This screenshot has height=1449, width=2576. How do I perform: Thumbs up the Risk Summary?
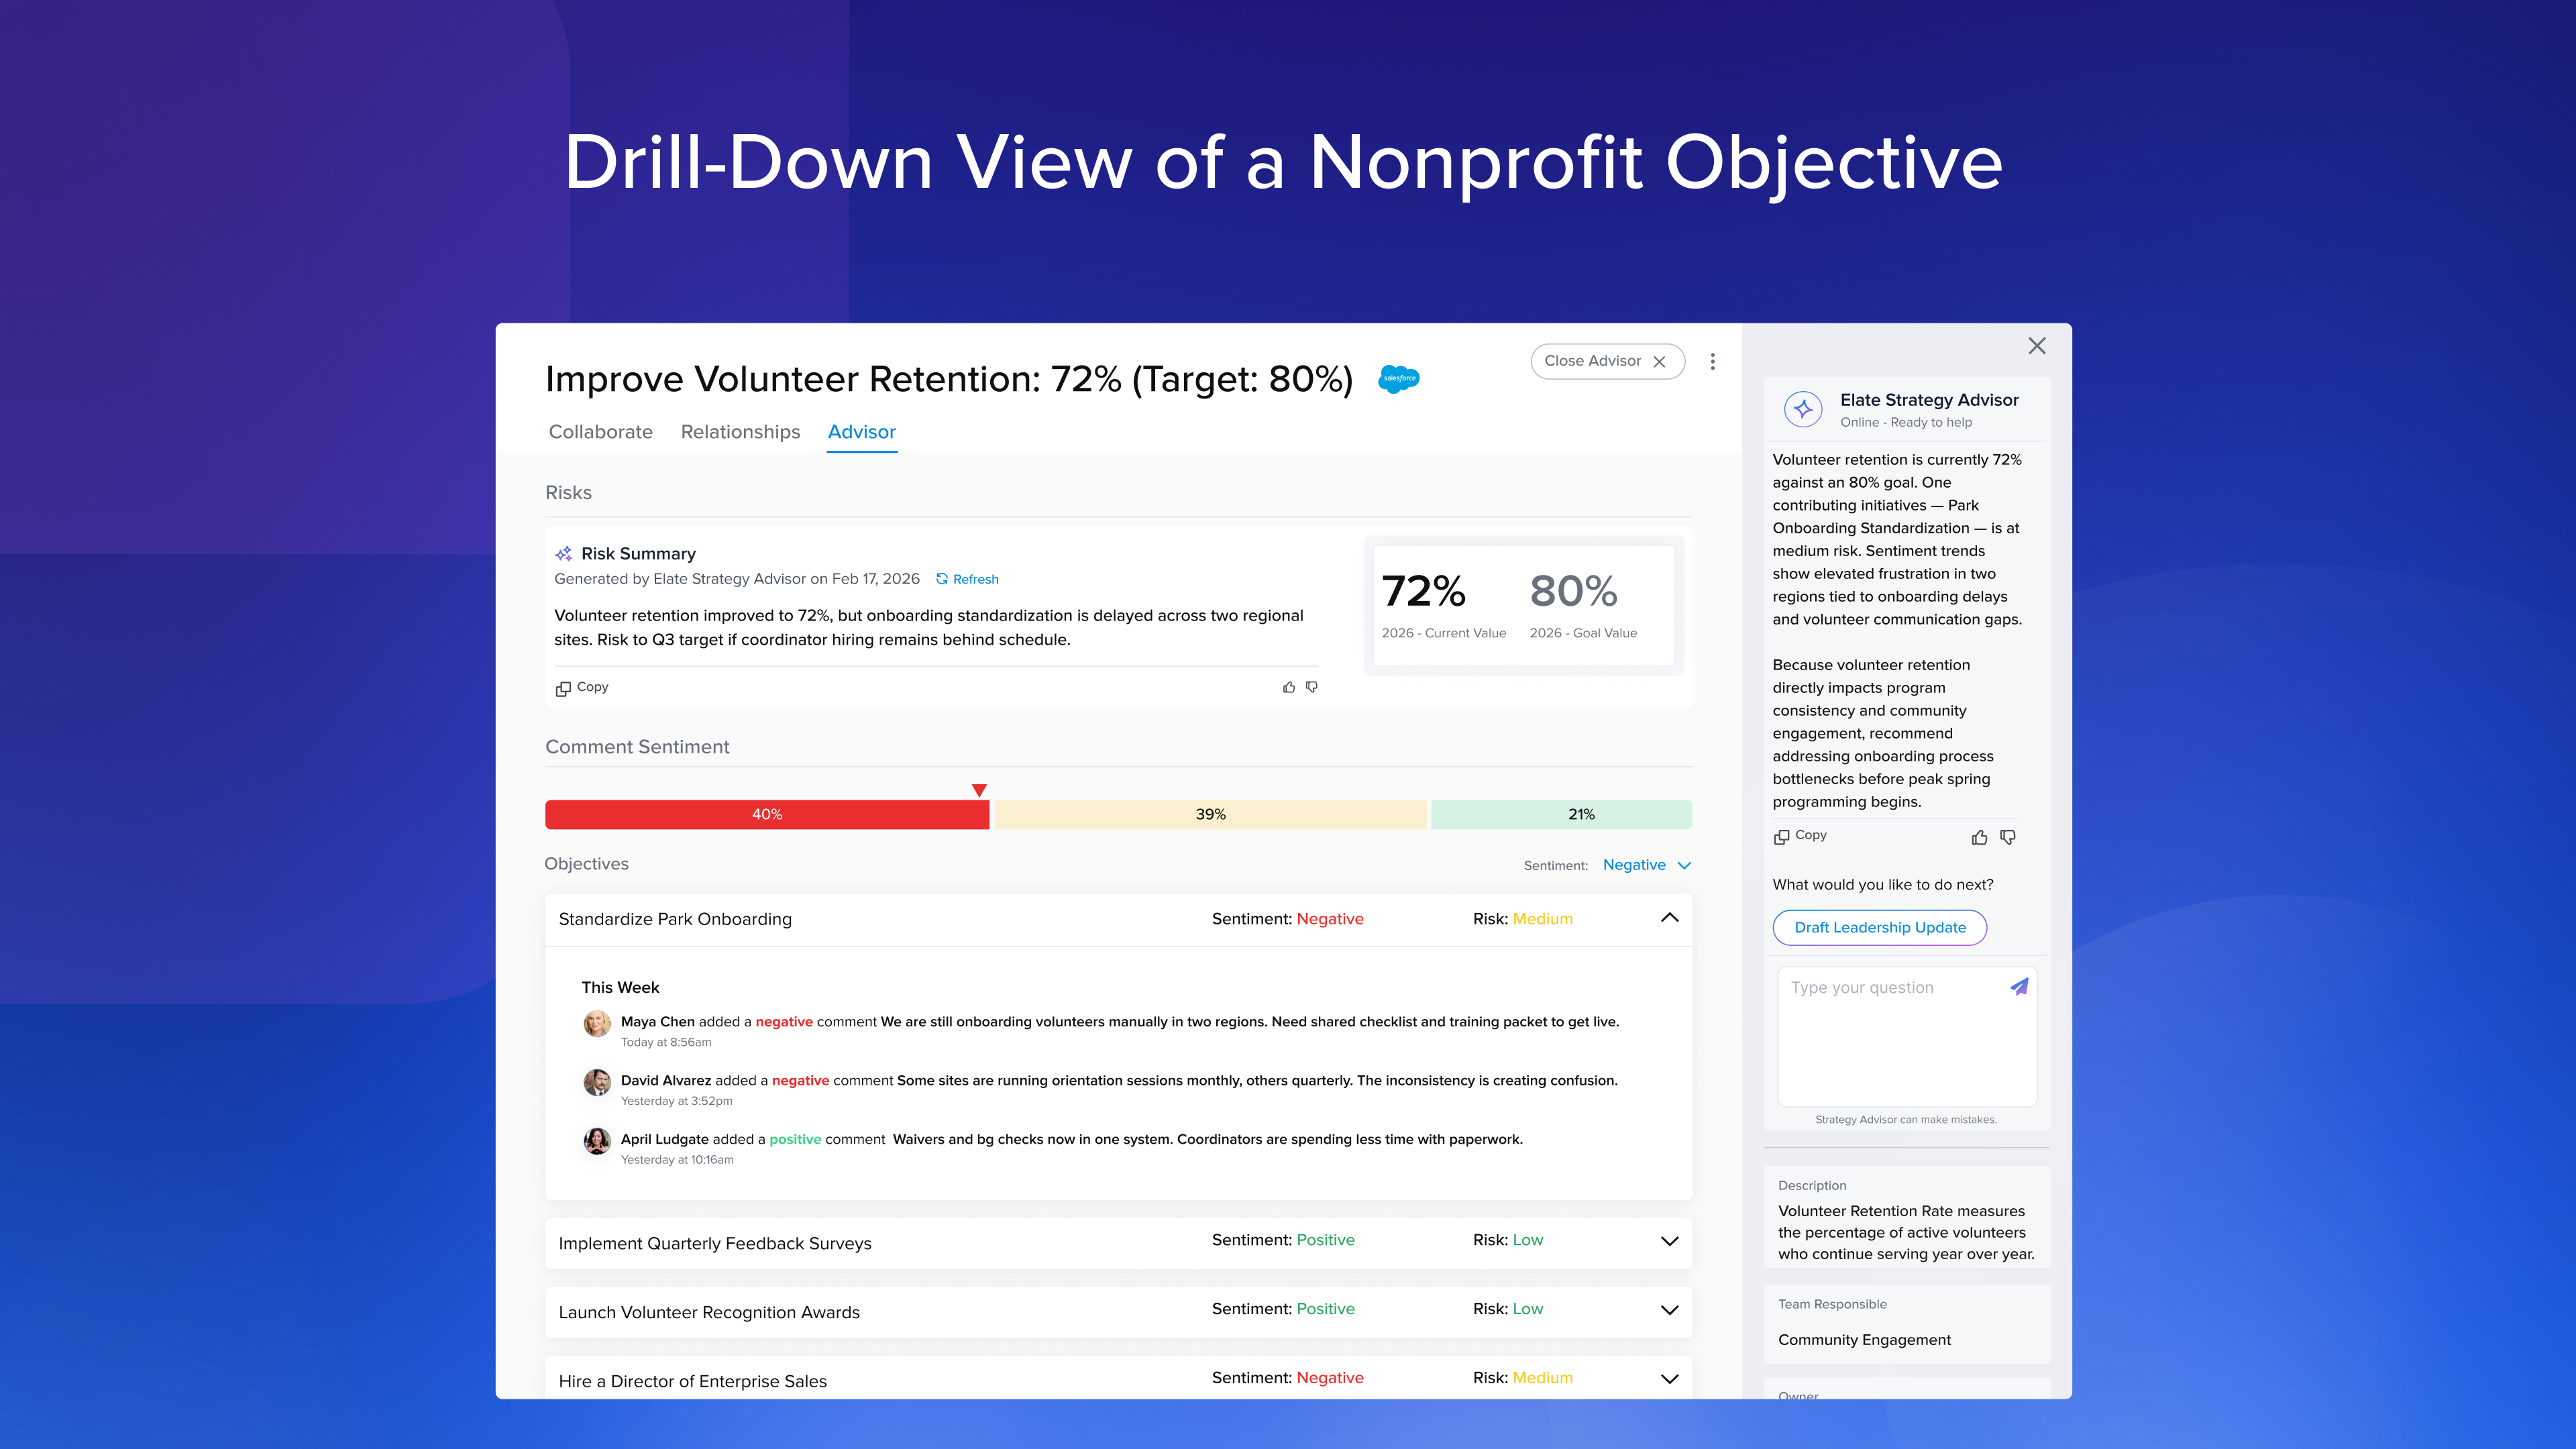click(x=1288, y=687)
